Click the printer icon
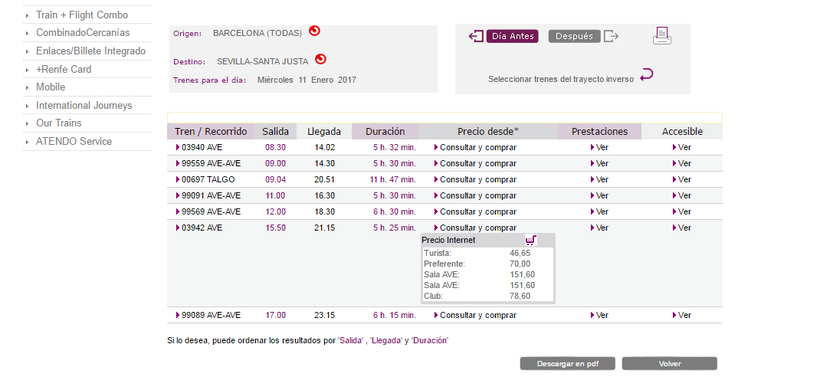The height and width of the screenshot is (377, 820). (662, 36)
